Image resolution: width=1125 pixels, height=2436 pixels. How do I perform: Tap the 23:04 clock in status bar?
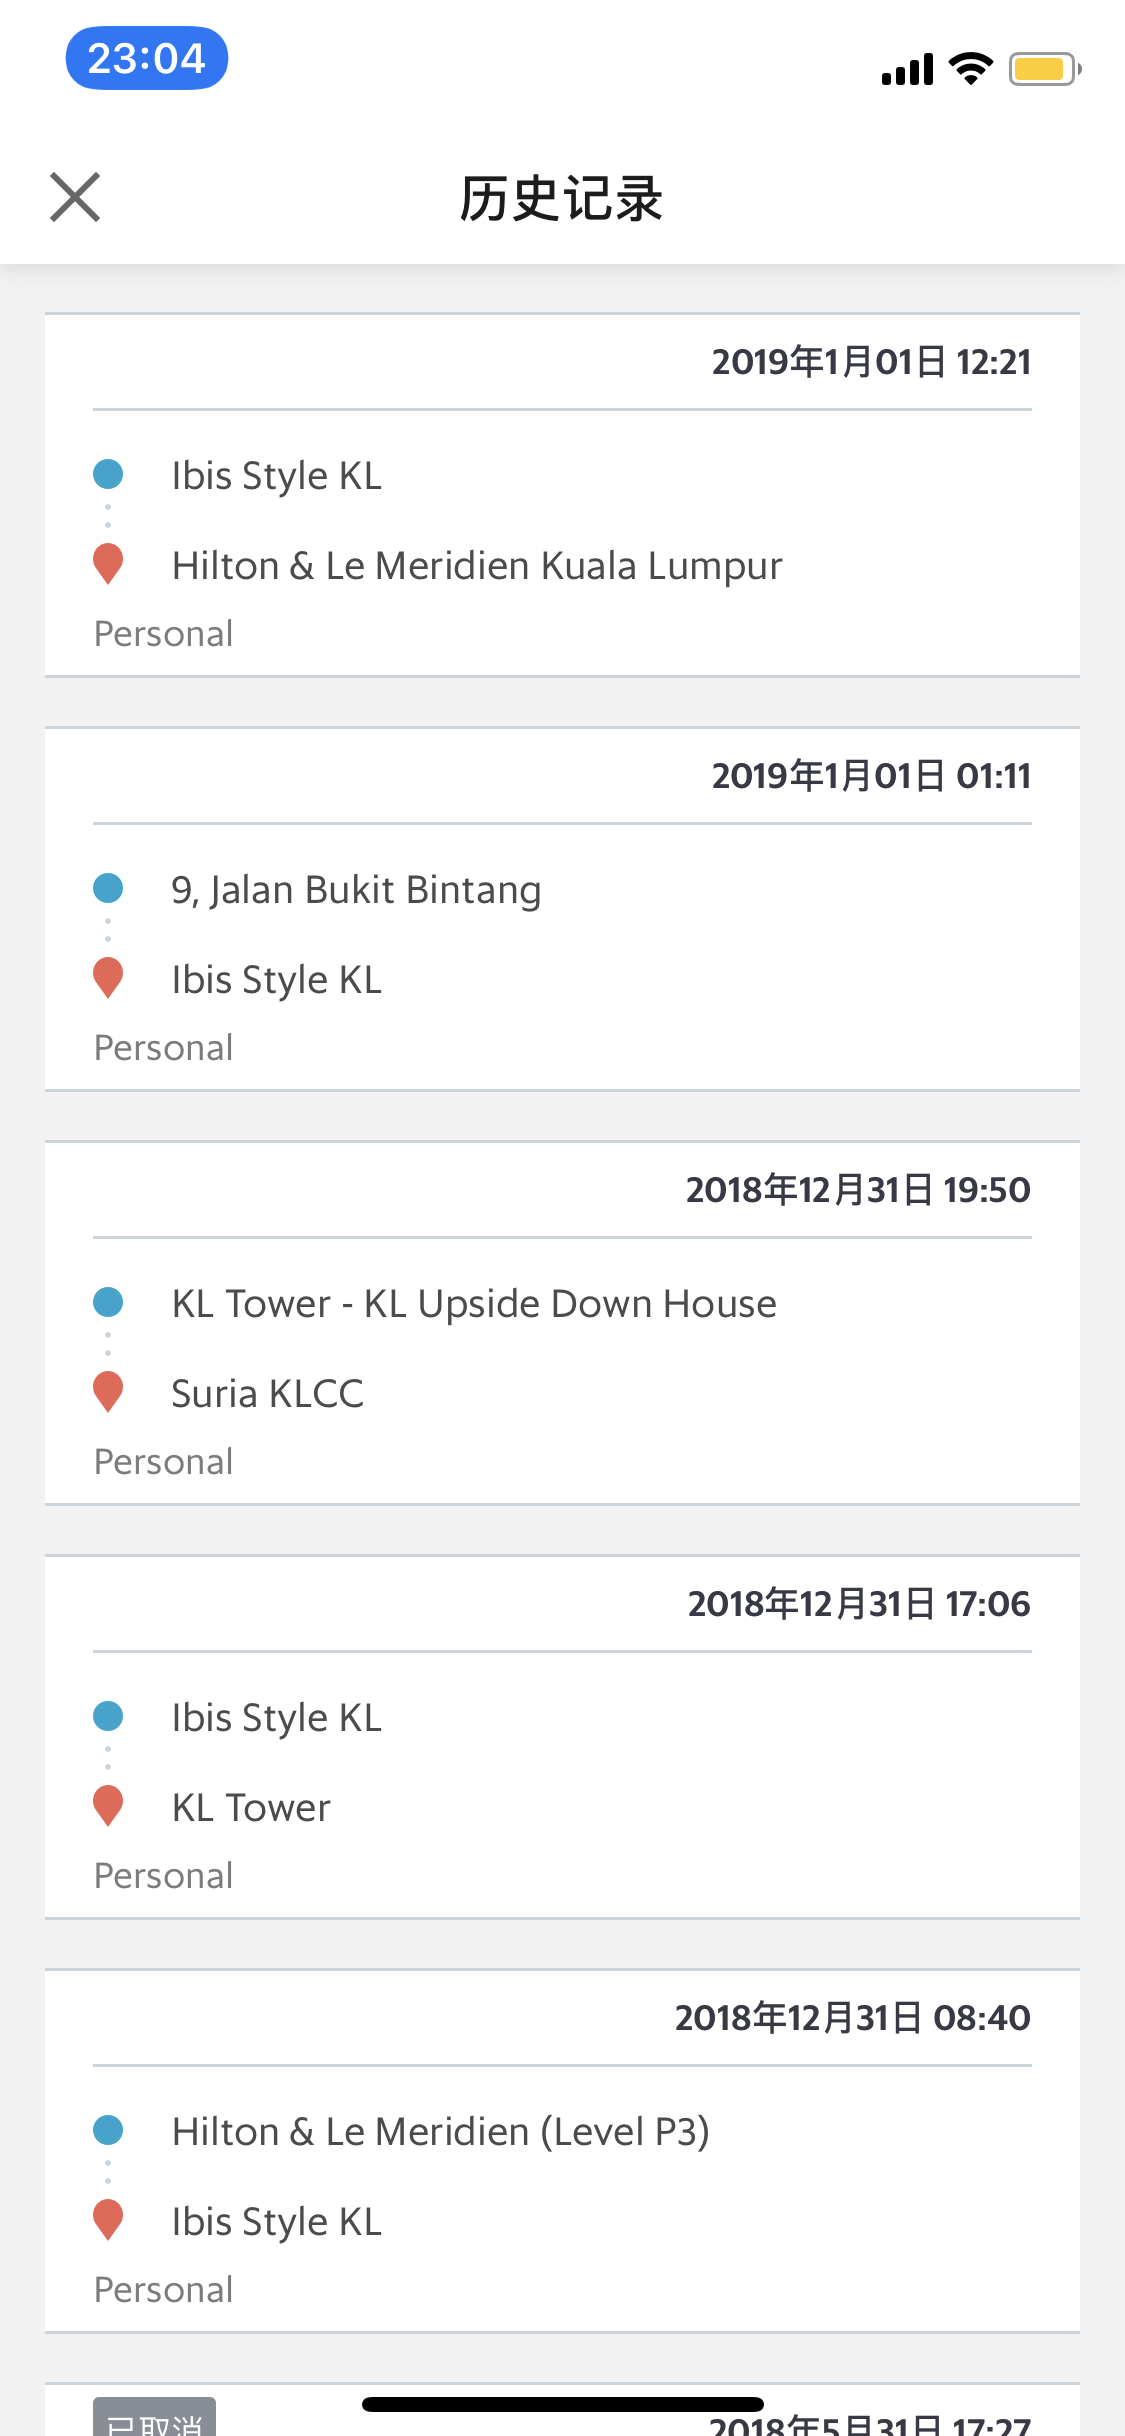coord(147,58)
